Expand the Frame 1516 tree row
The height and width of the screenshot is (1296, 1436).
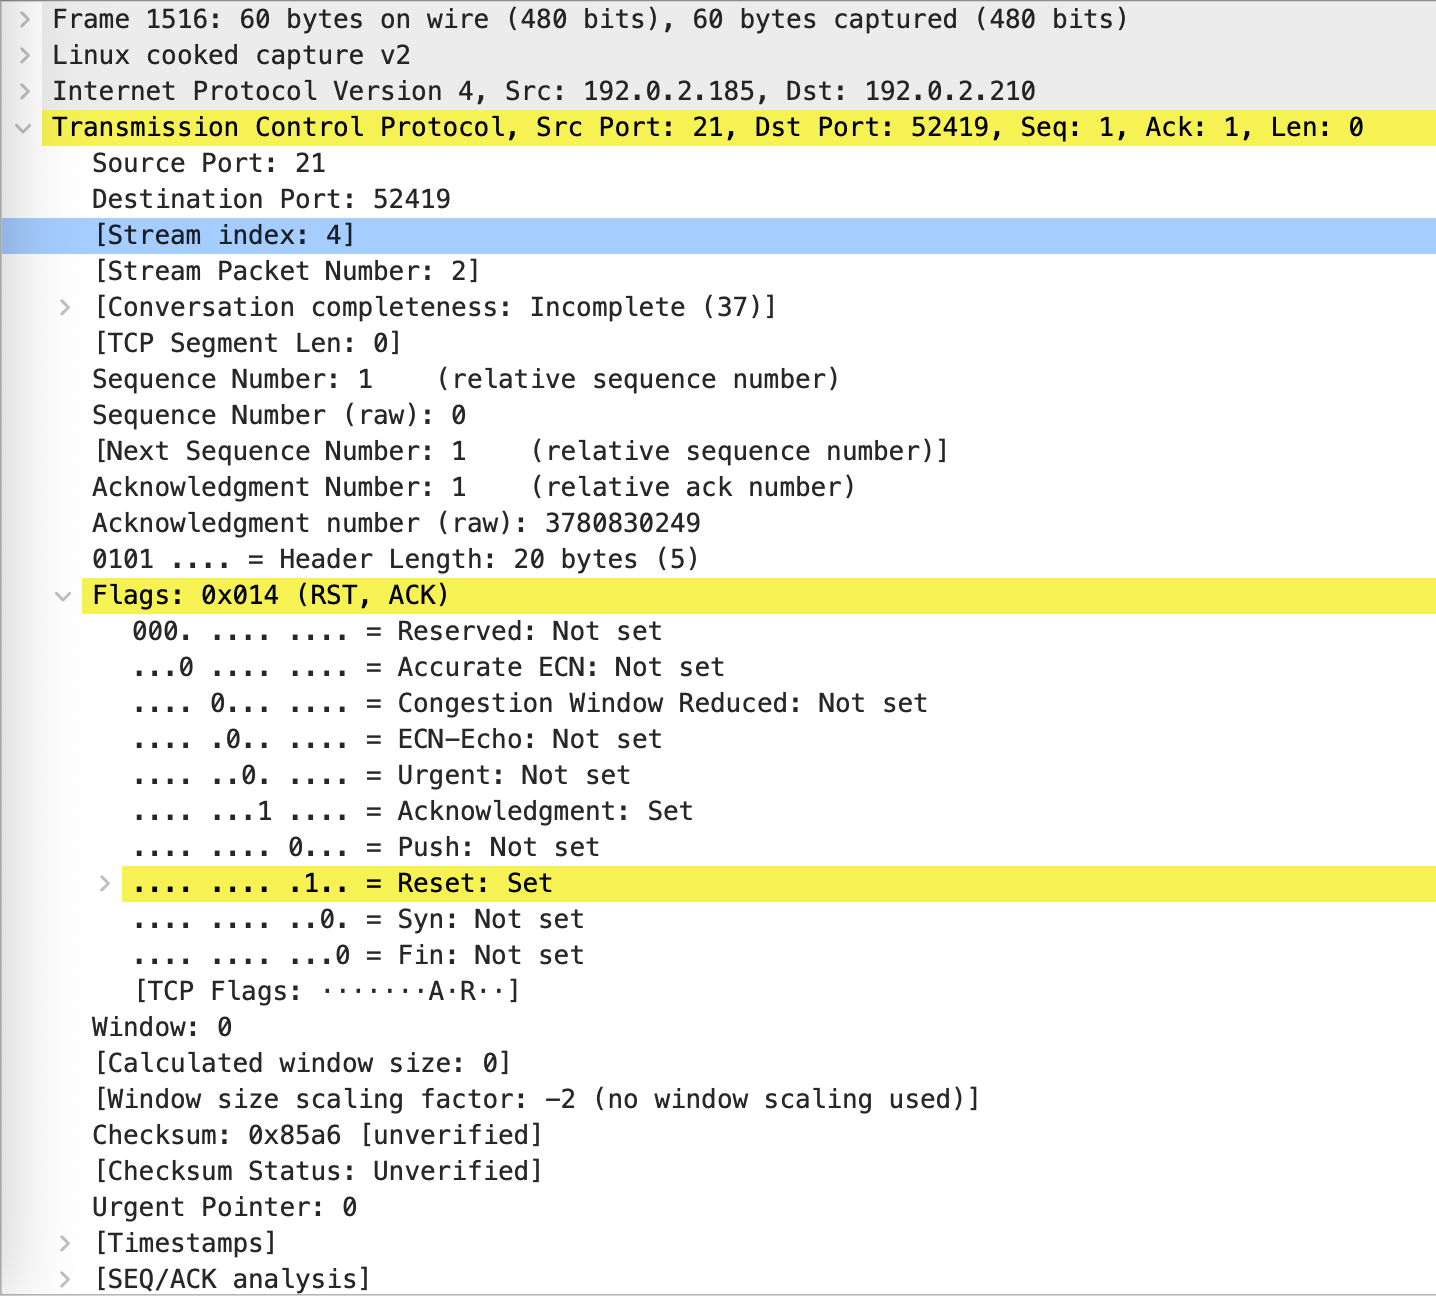tap(24, 19)
